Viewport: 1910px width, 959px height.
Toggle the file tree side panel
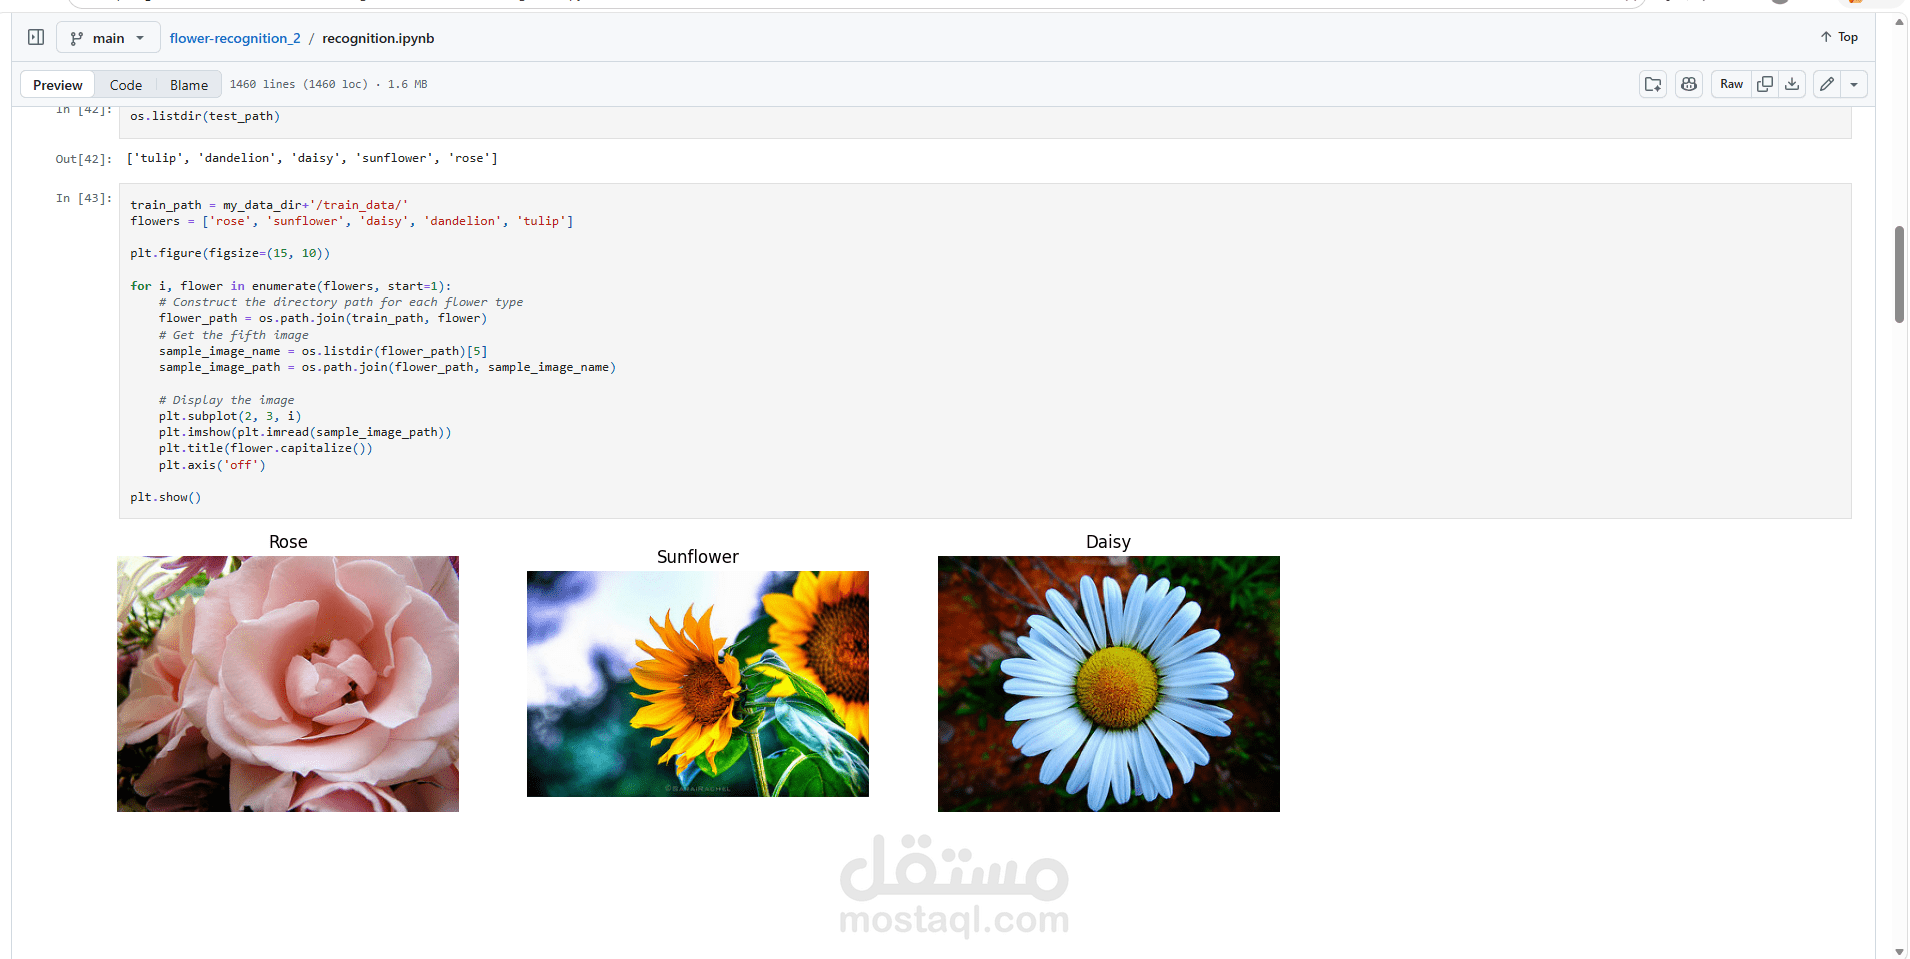coord(36,36)
